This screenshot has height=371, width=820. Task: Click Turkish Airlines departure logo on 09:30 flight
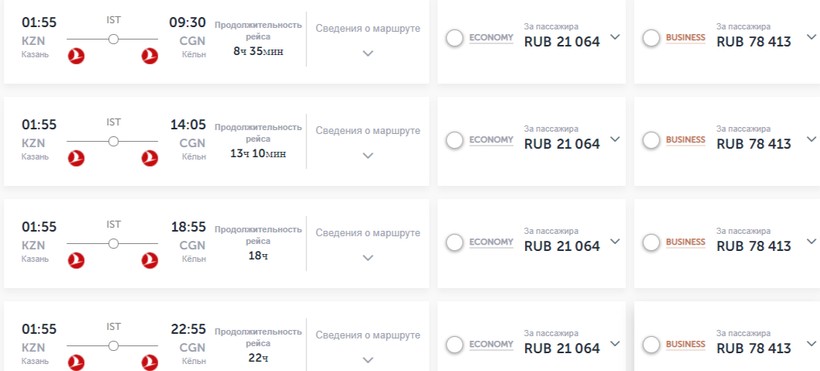(76, 56)
